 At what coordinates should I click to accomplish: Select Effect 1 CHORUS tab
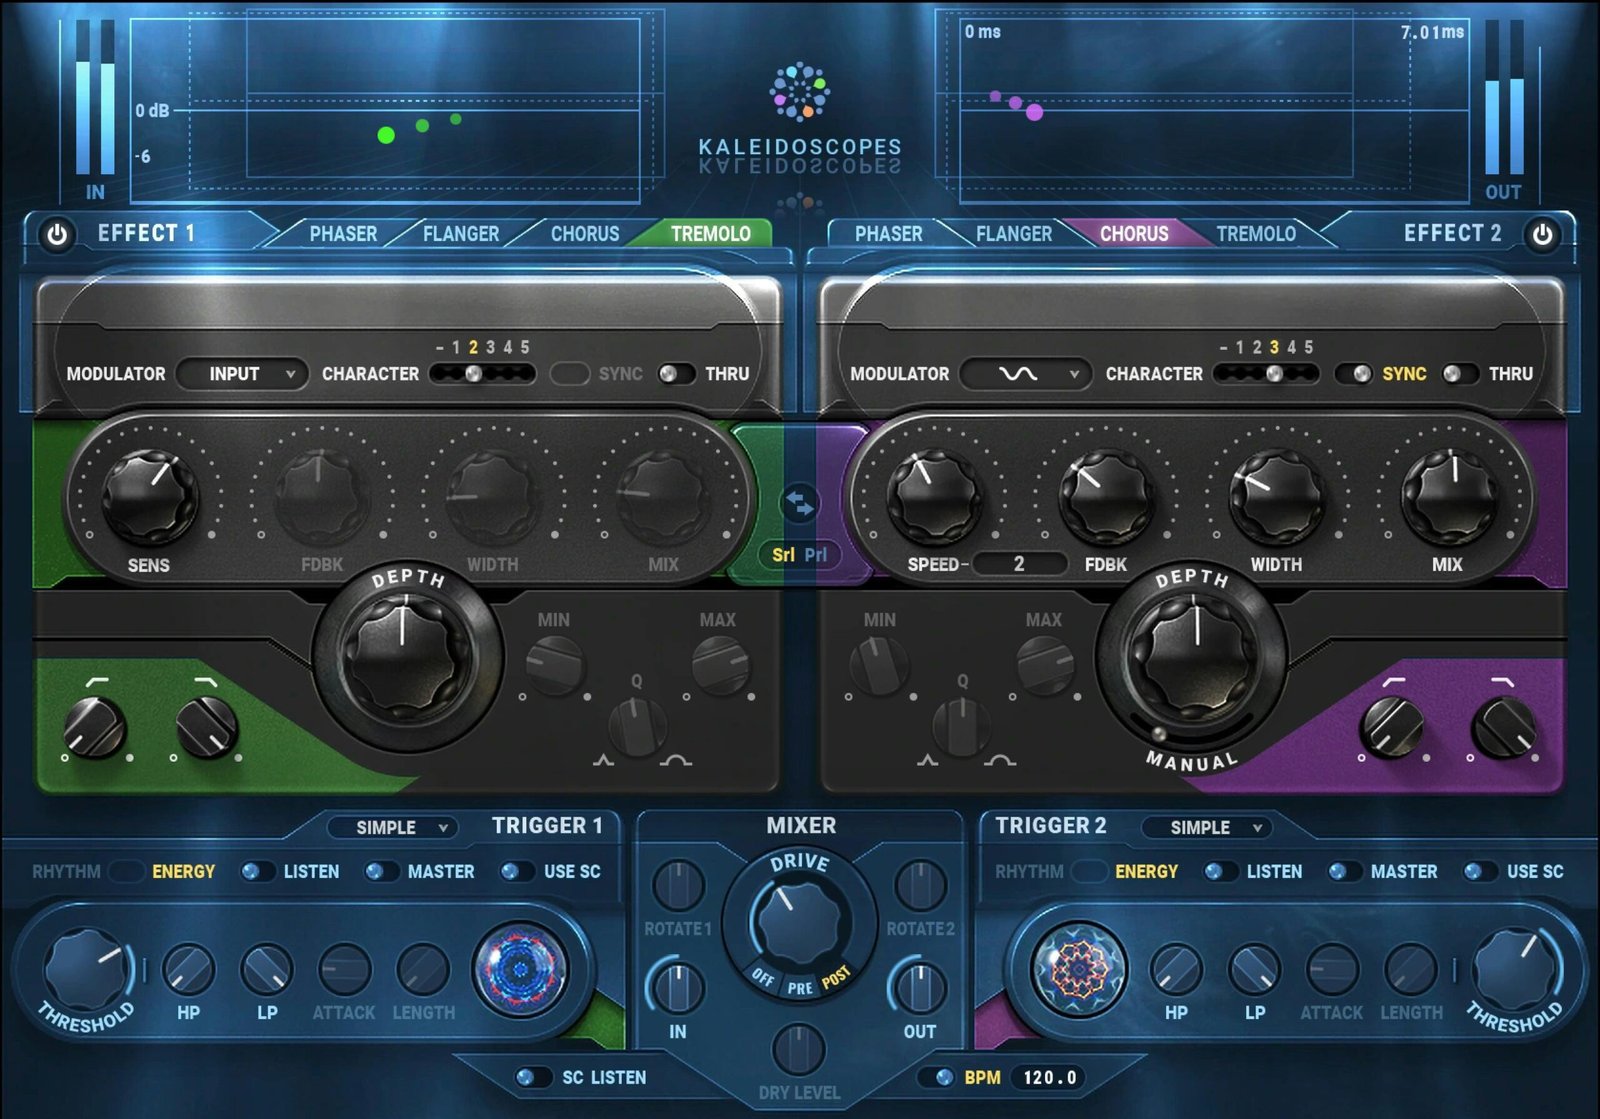point(585,234)
